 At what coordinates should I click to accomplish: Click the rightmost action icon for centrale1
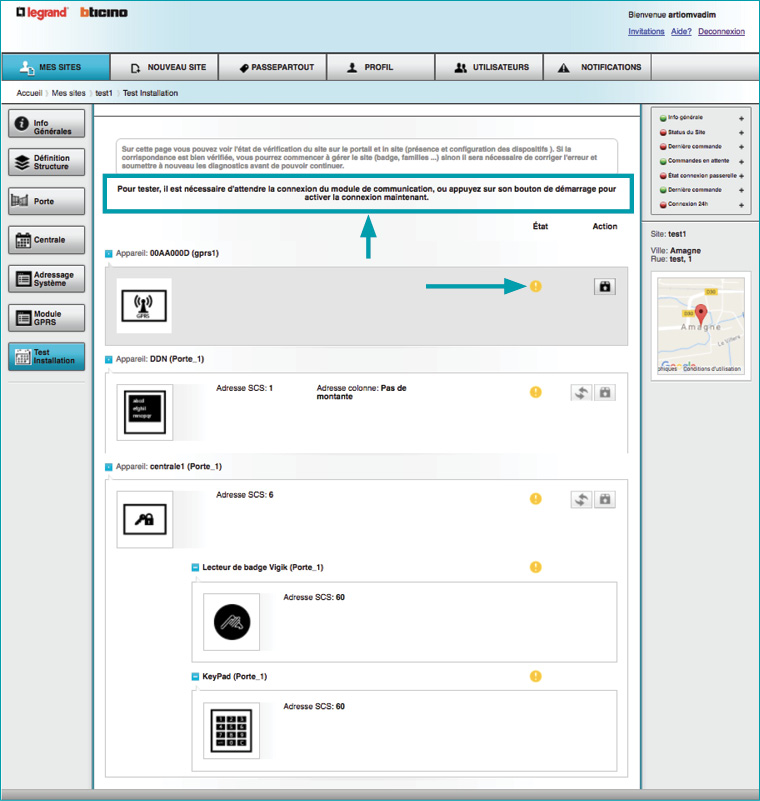pyautogui.click(x=604, y=499)
